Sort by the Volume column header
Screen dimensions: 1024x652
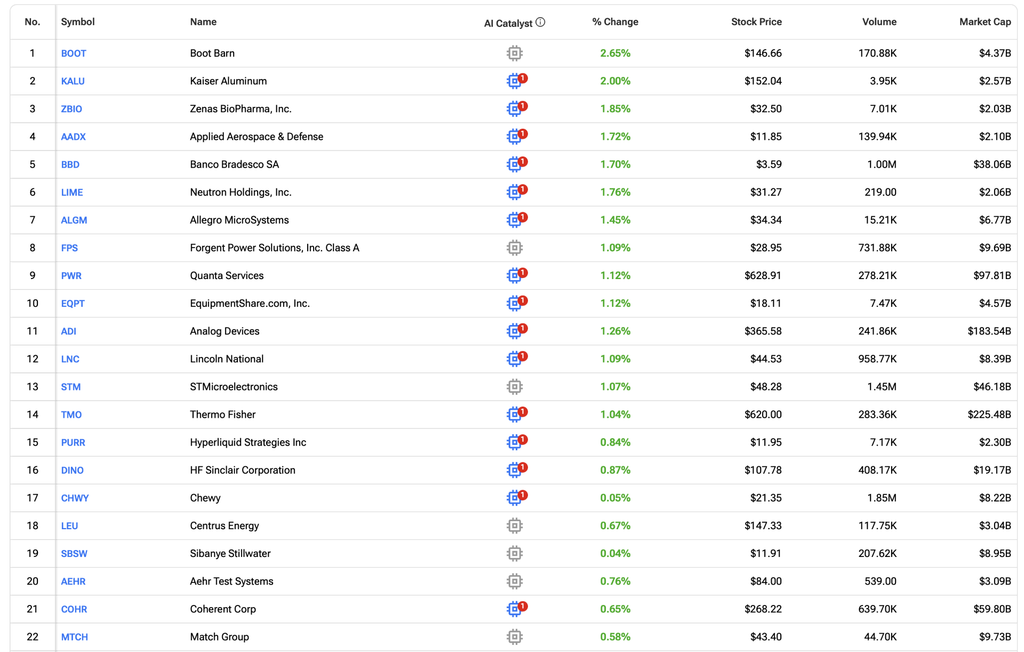[x=879, y=22]
